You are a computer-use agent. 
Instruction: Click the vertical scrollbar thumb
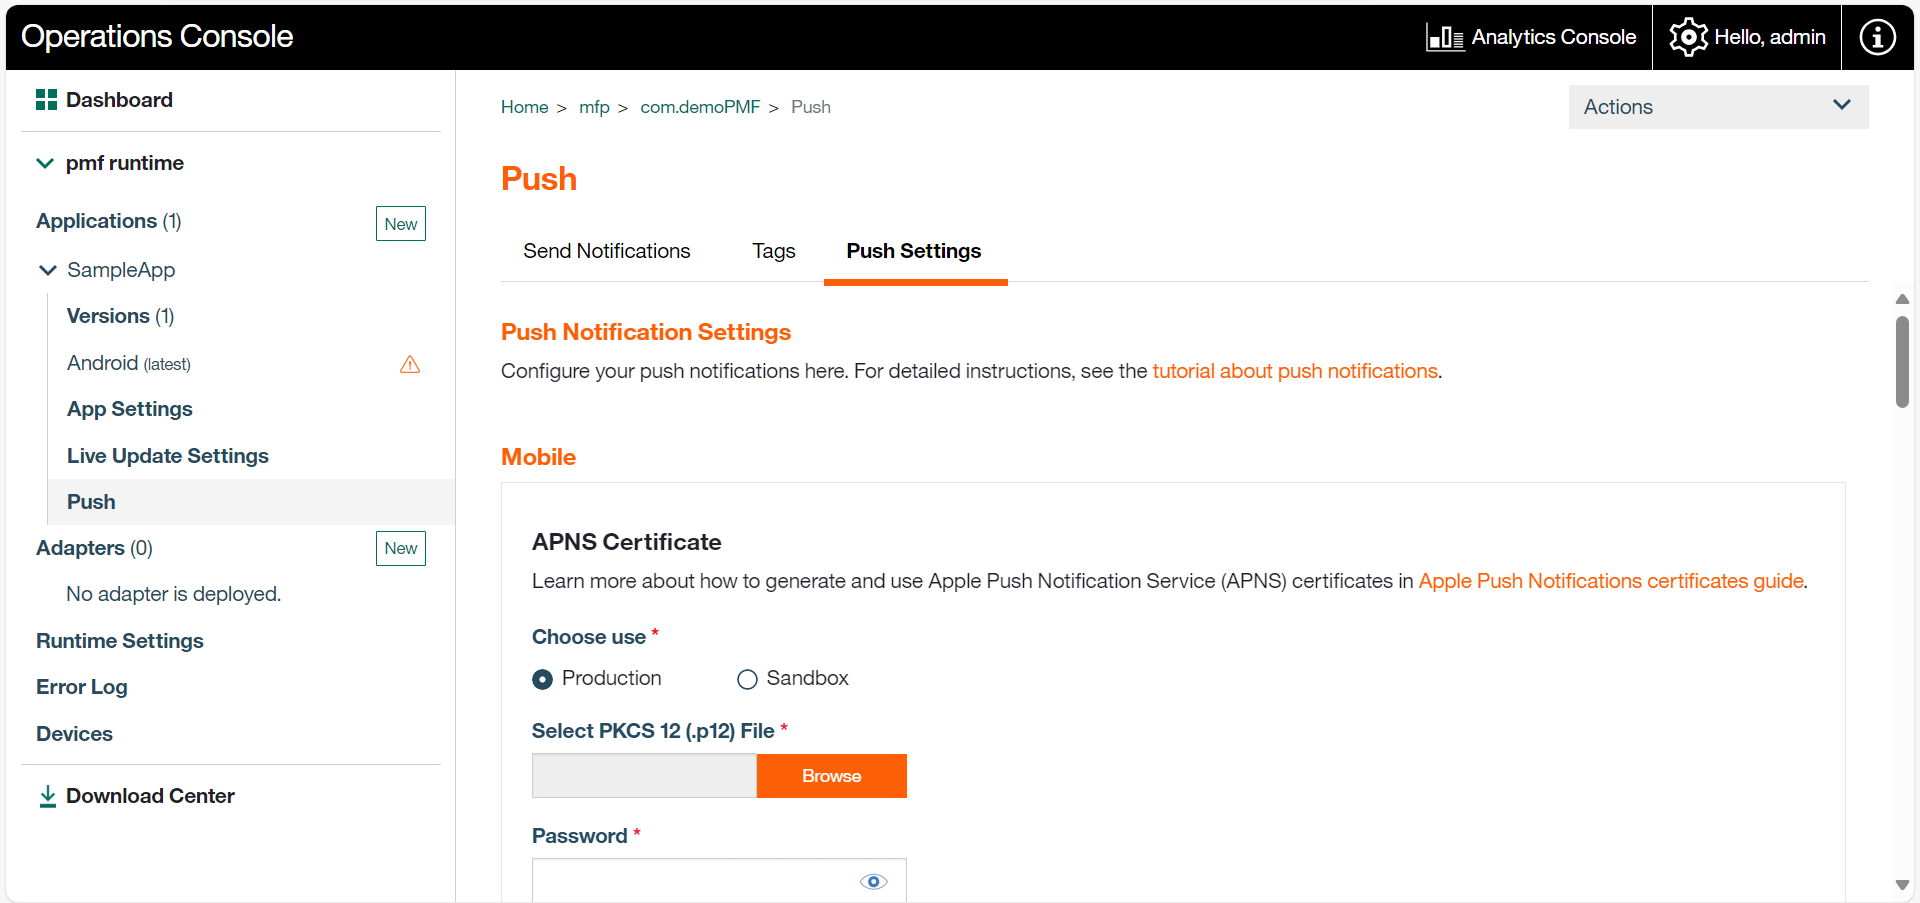click(x=1902, y=362)
